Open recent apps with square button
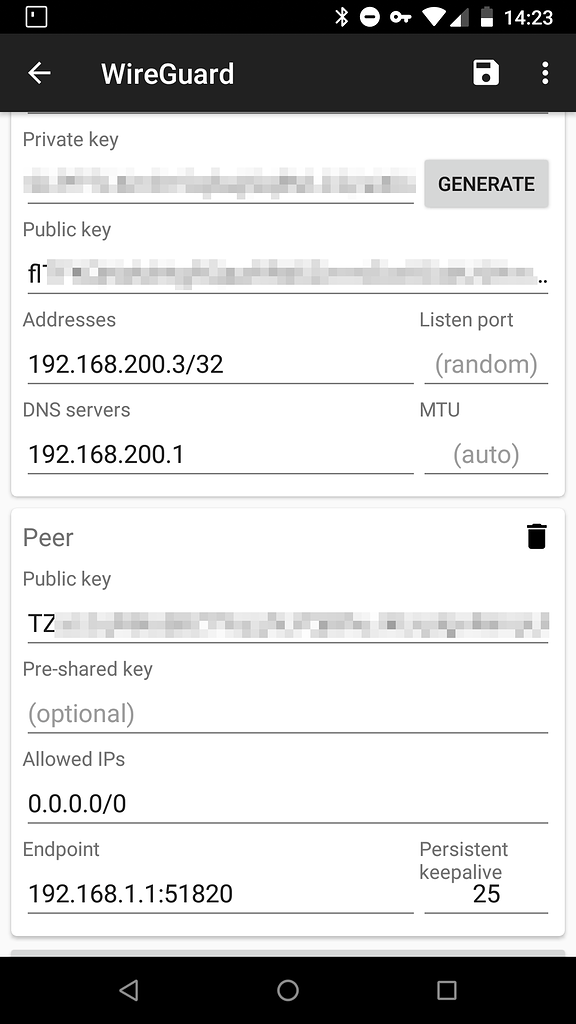Viewport: 576px width, 1024px height. click(x=447, y=990)
